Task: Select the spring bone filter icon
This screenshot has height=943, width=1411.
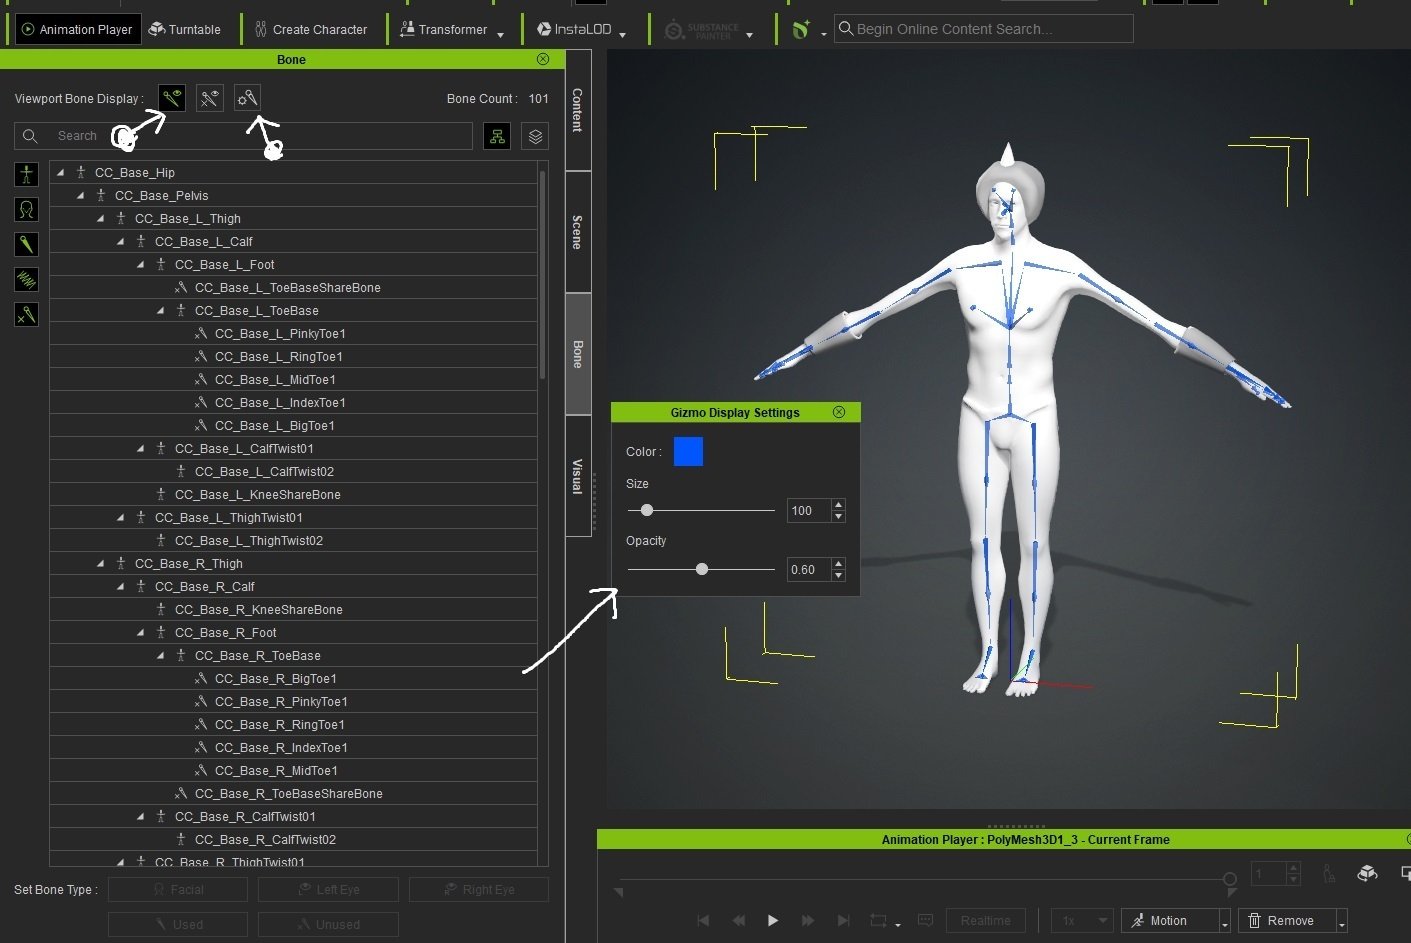Action: pos(27,279)
